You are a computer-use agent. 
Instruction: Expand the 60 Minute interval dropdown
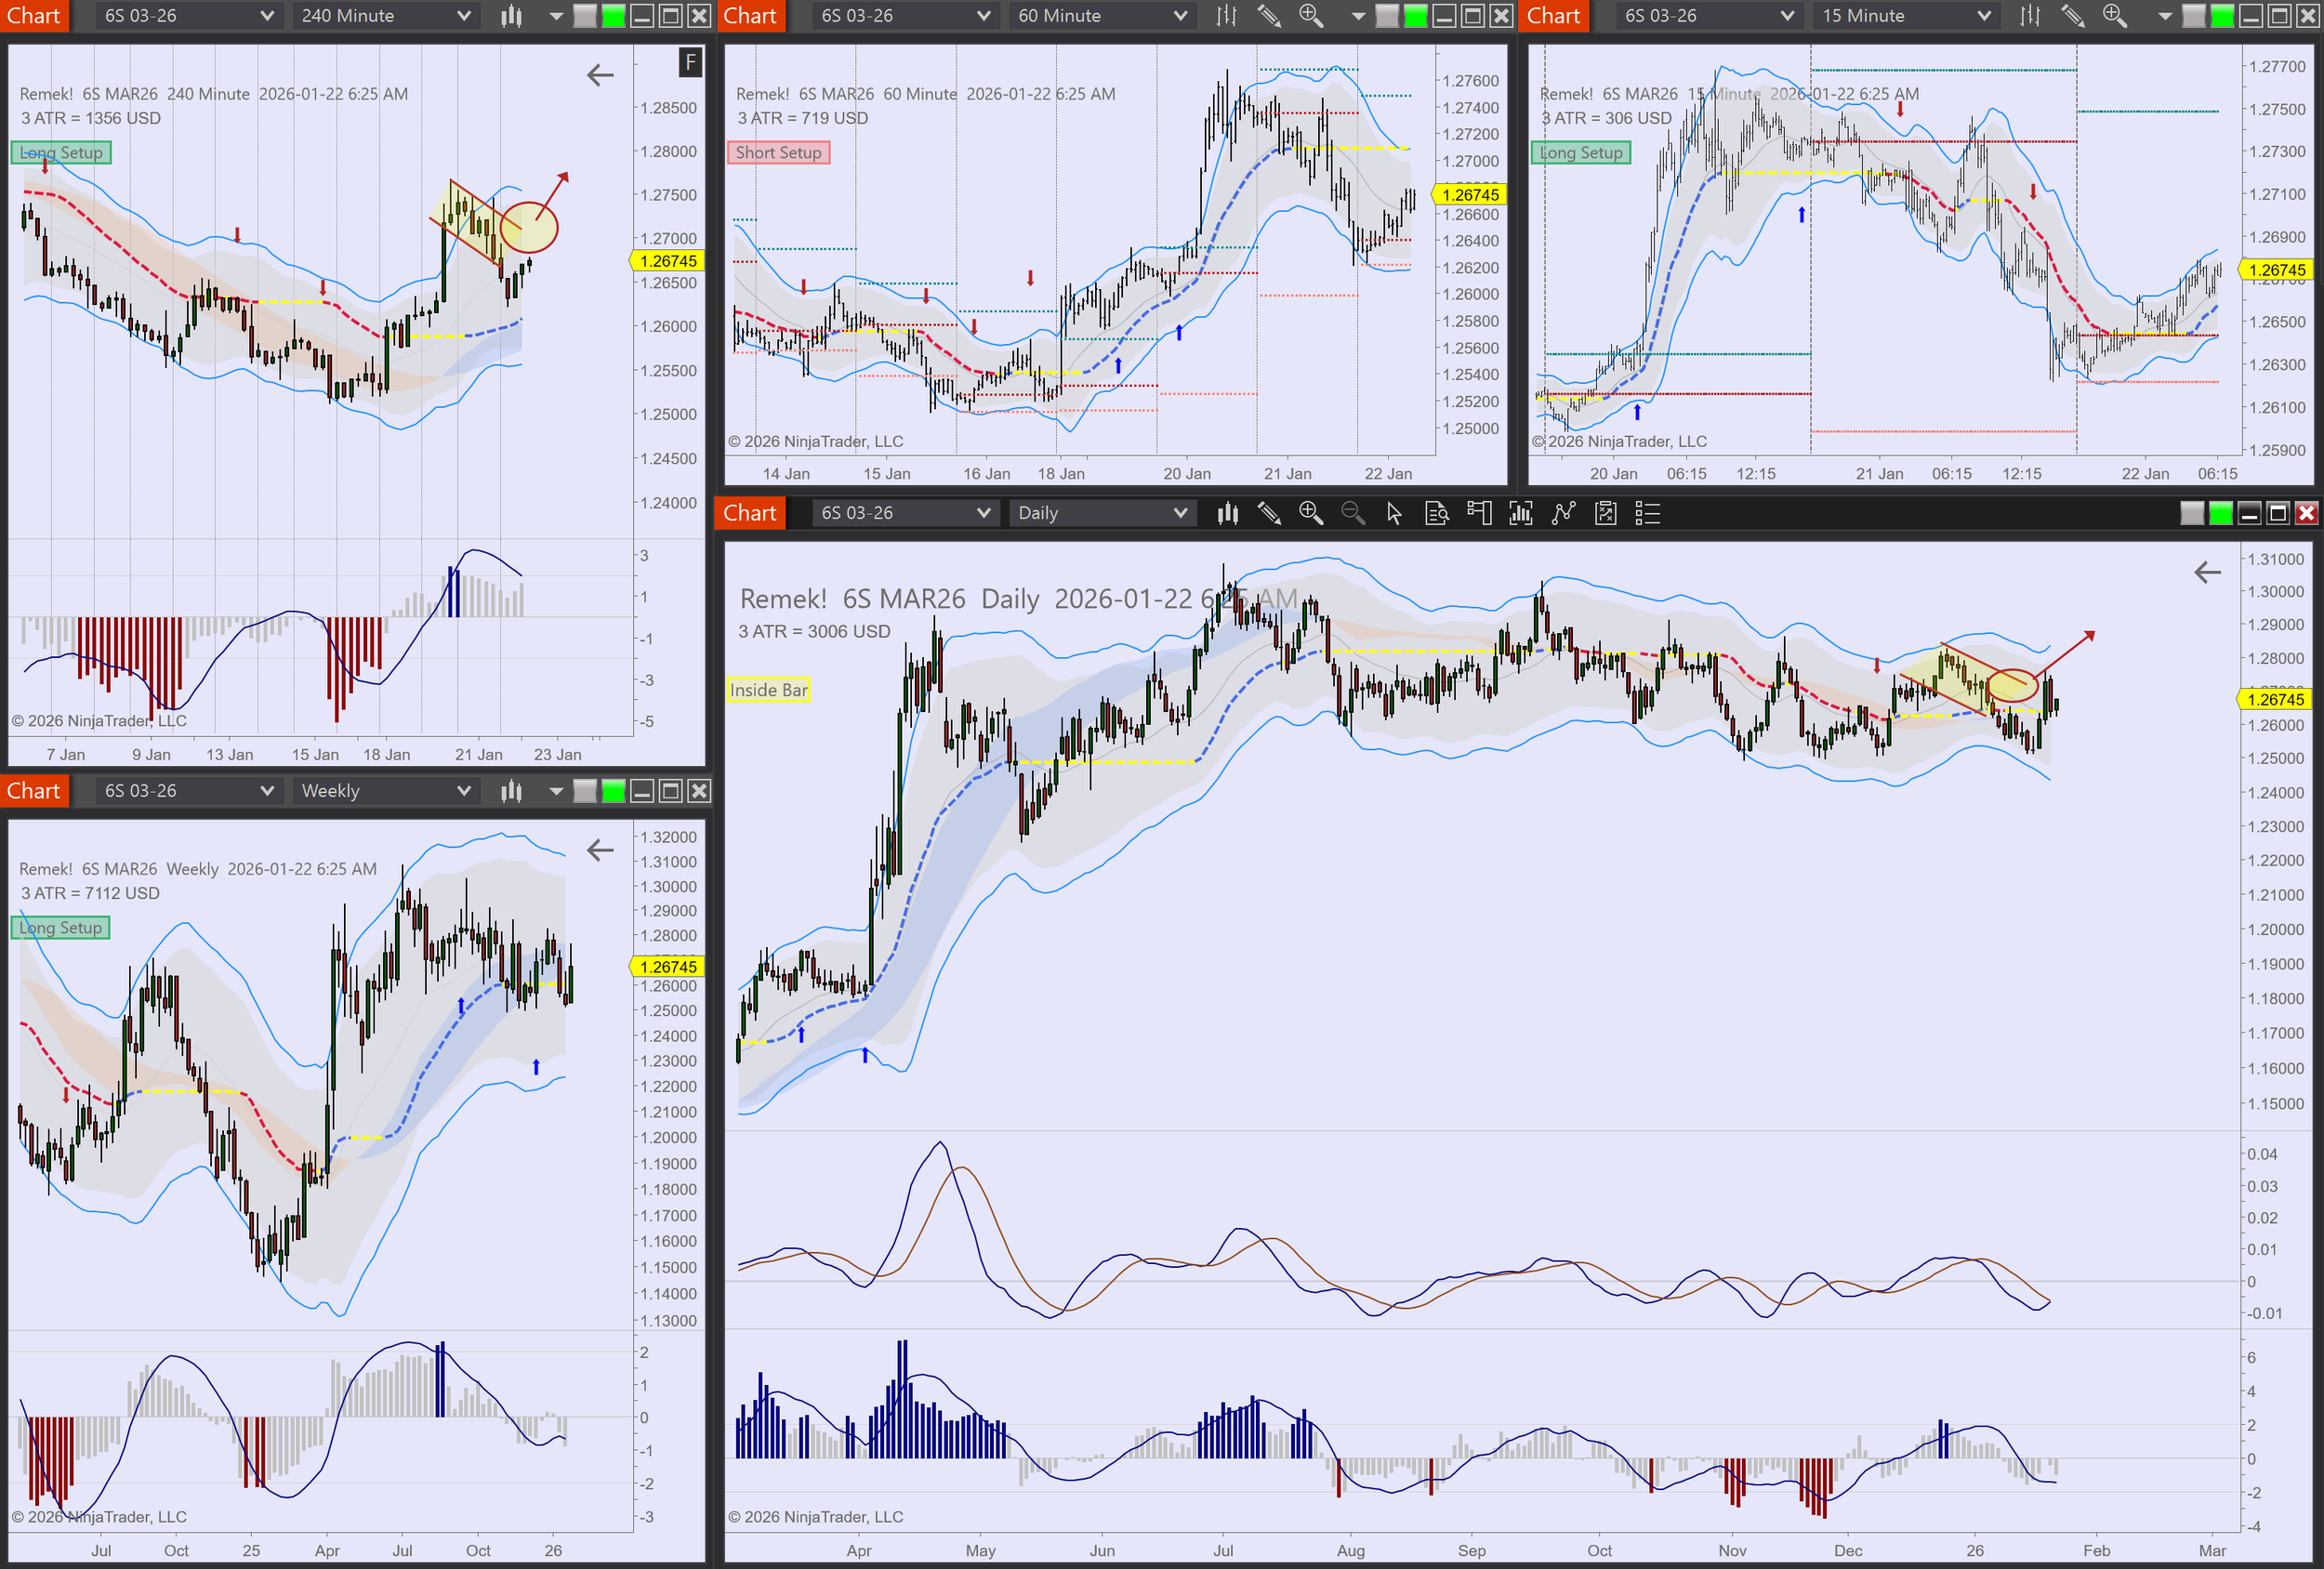1102,16
